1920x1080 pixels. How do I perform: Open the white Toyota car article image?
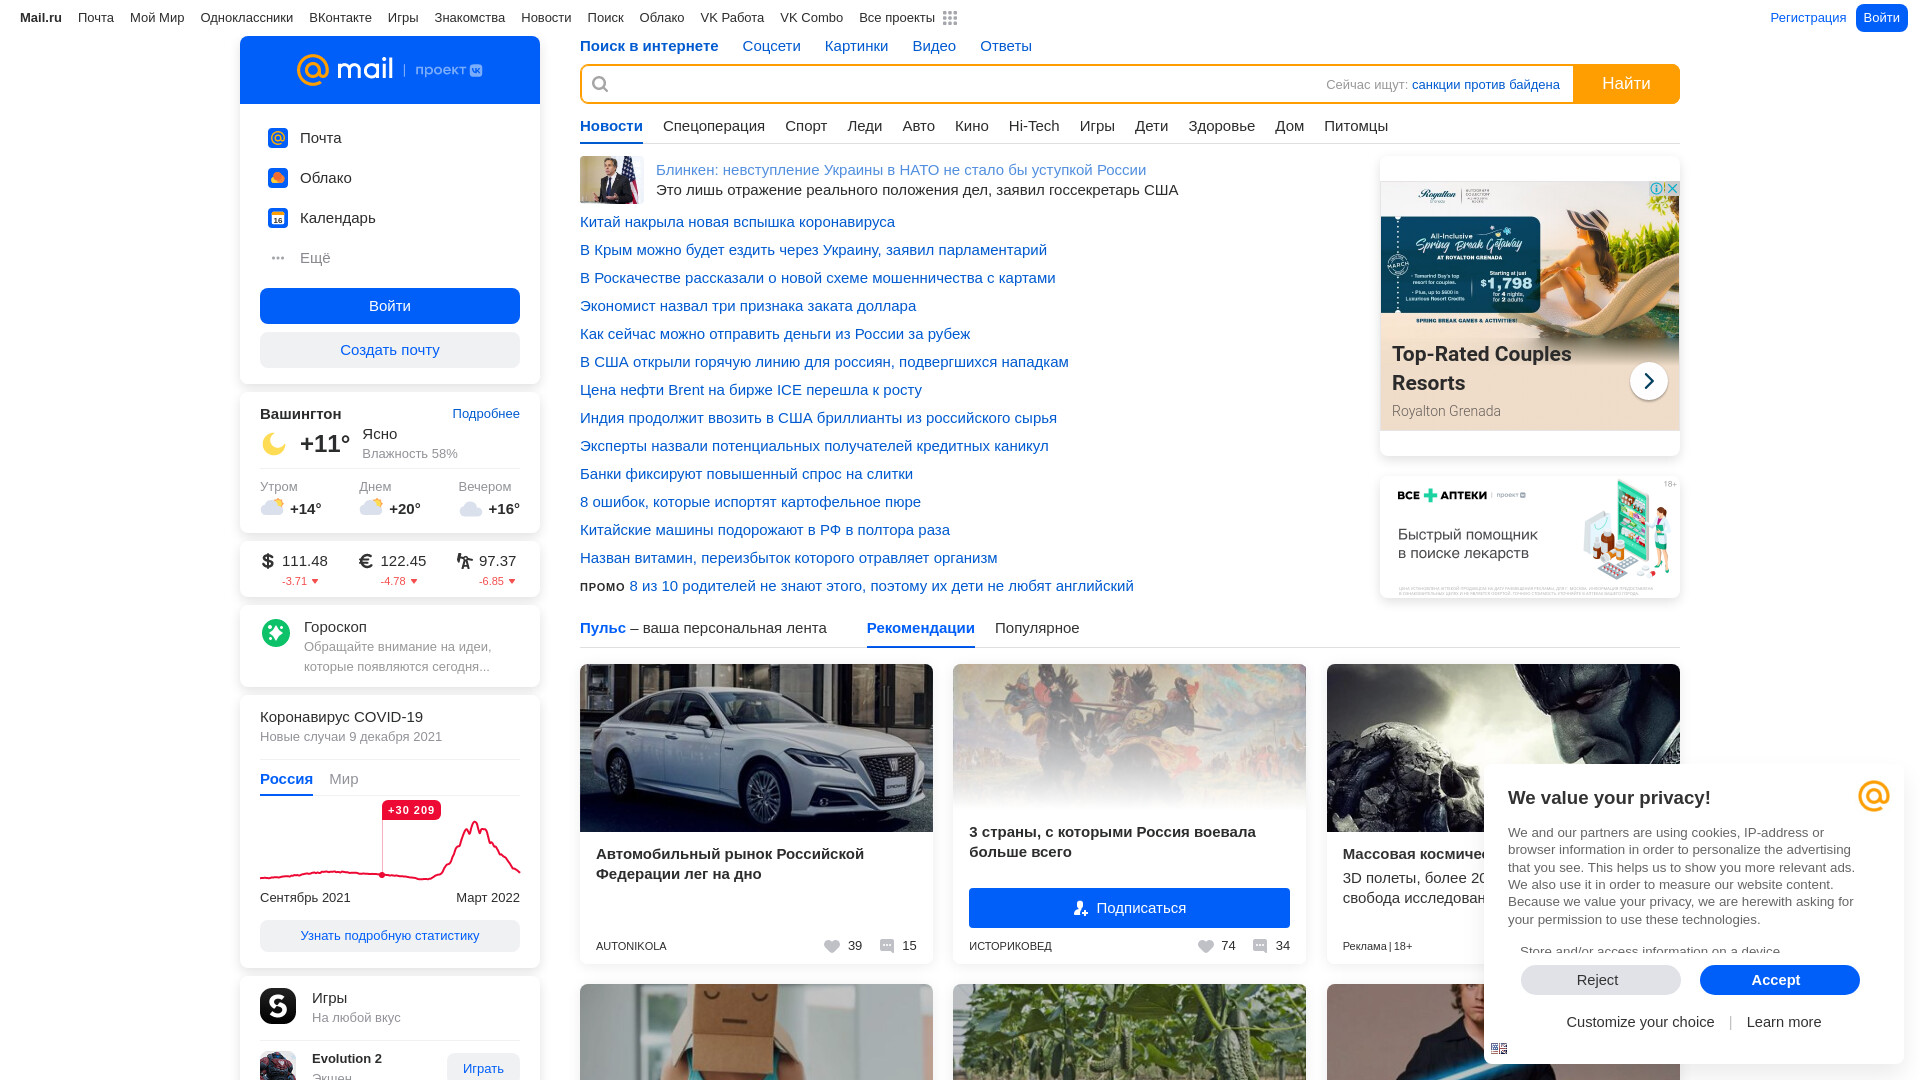click(x=756, y=748)
